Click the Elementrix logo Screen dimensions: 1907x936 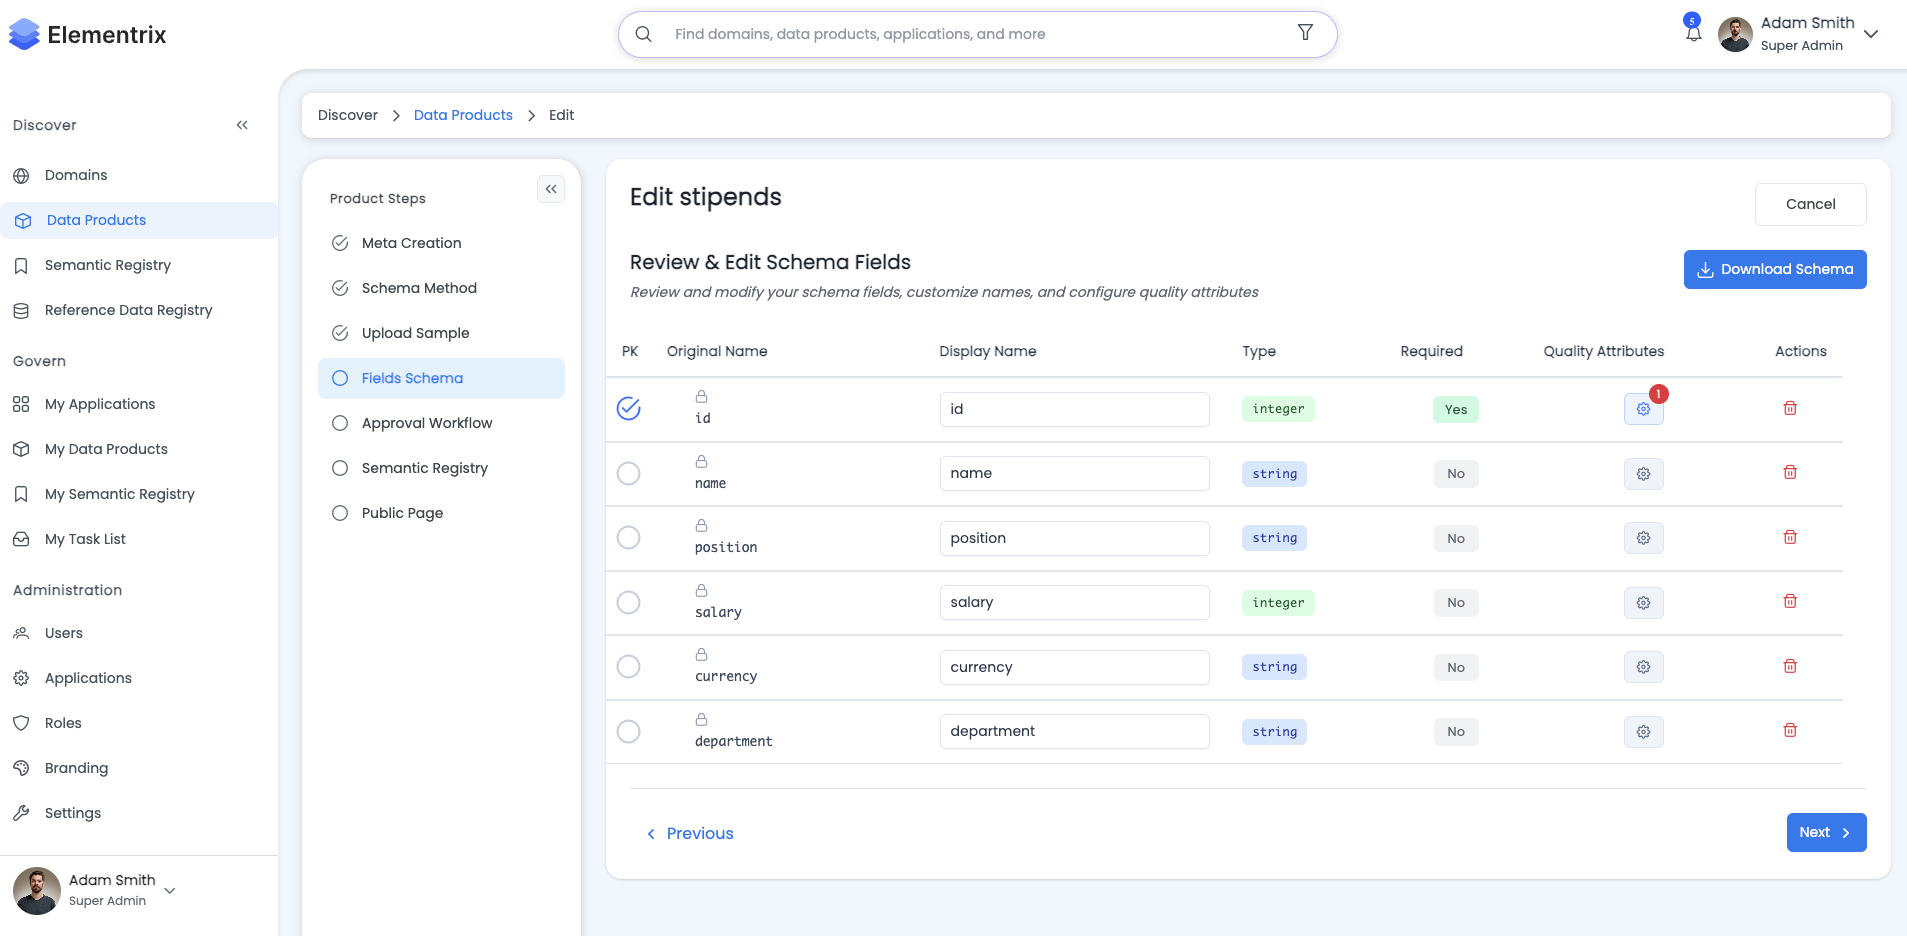click(88, 33)
